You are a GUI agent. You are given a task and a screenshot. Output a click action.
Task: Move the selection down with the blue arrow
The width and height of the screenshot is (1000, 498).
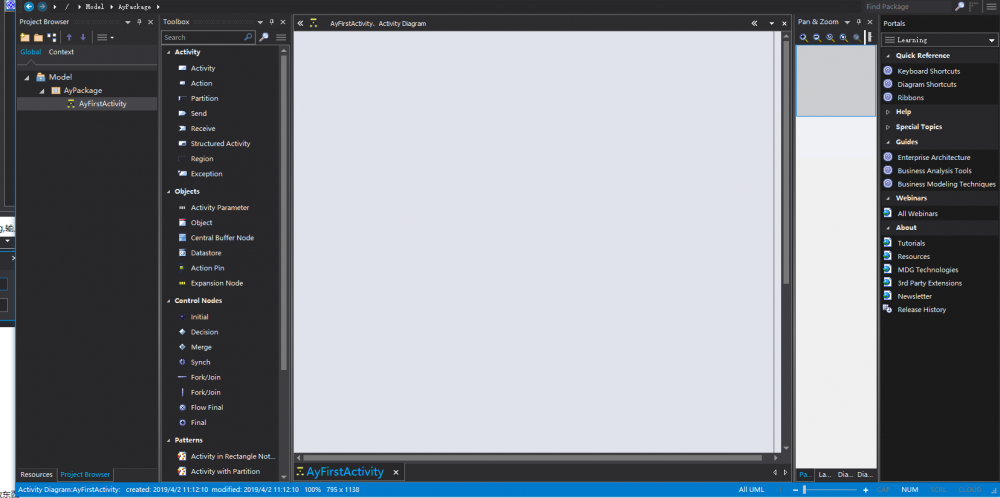[x=83, y=38]
